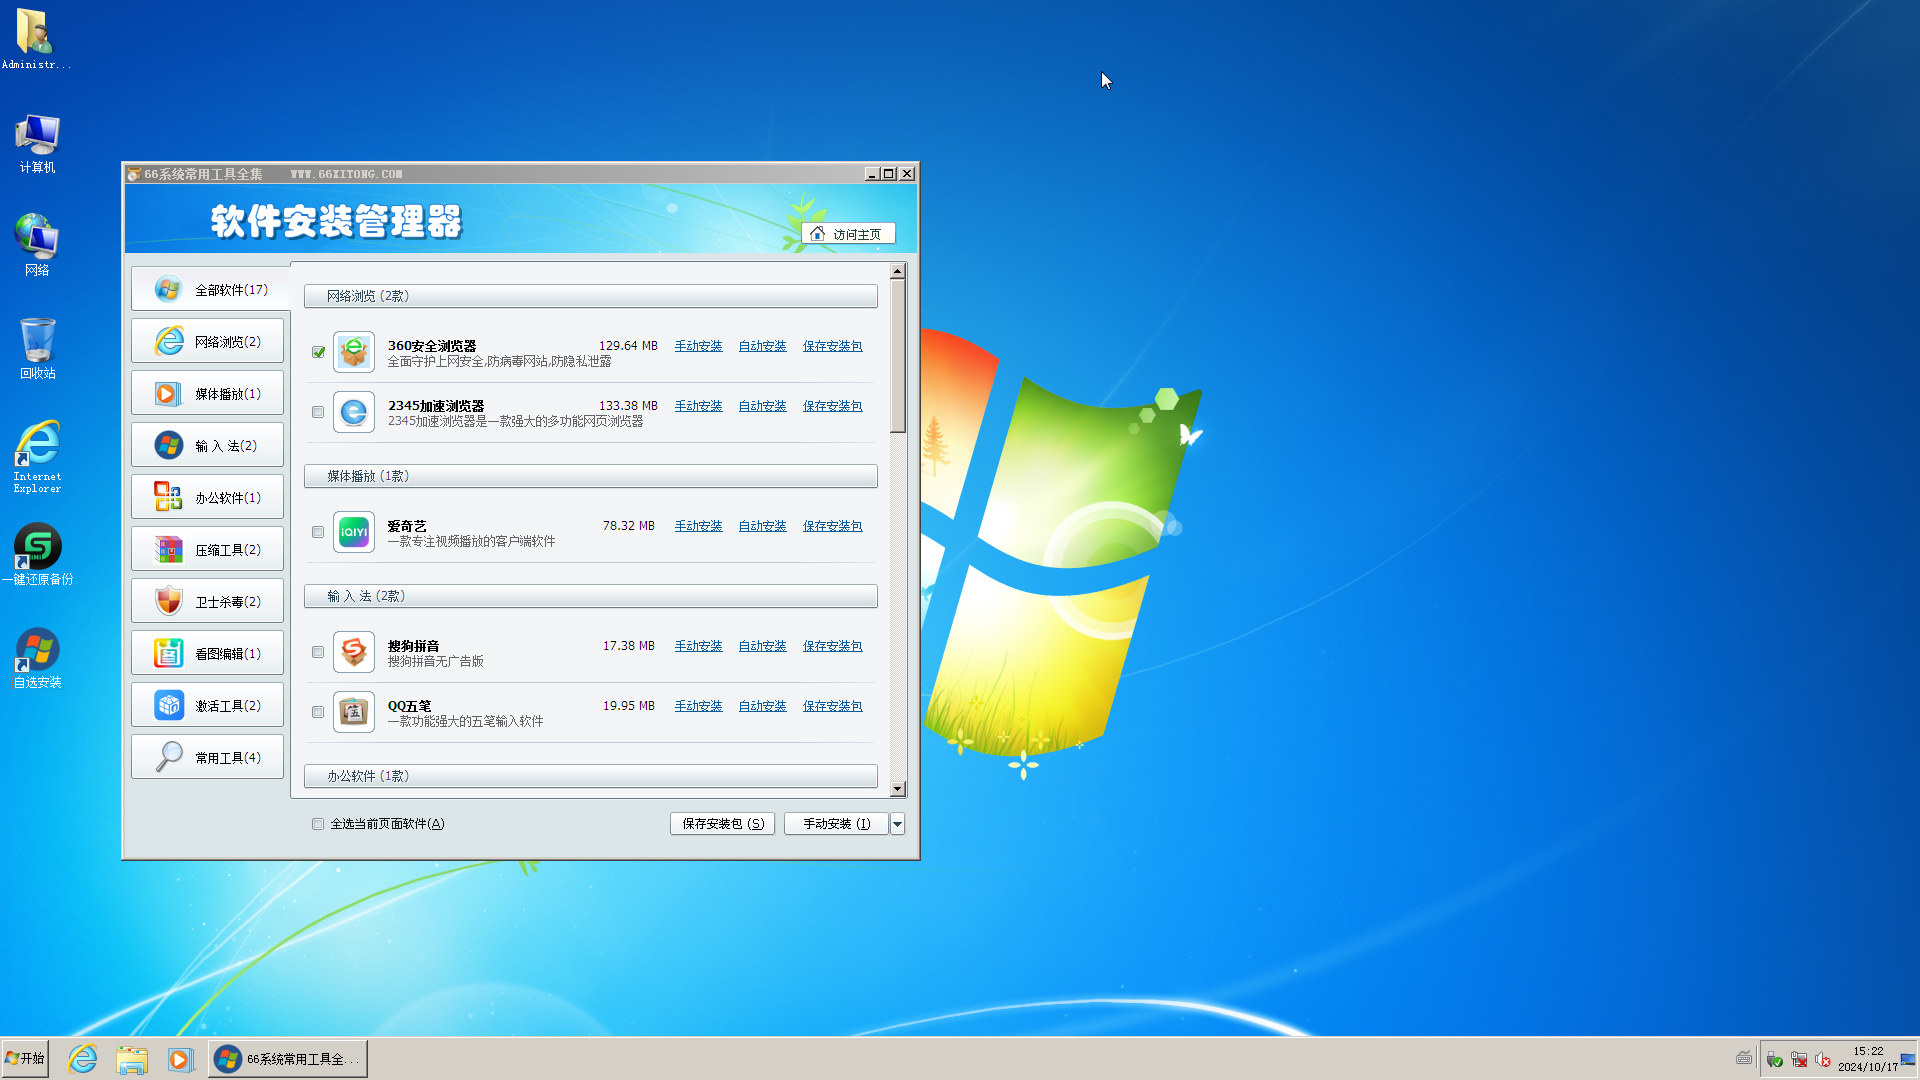
Task: Click the 手动安装 (I) button
Action: point(837,824)
